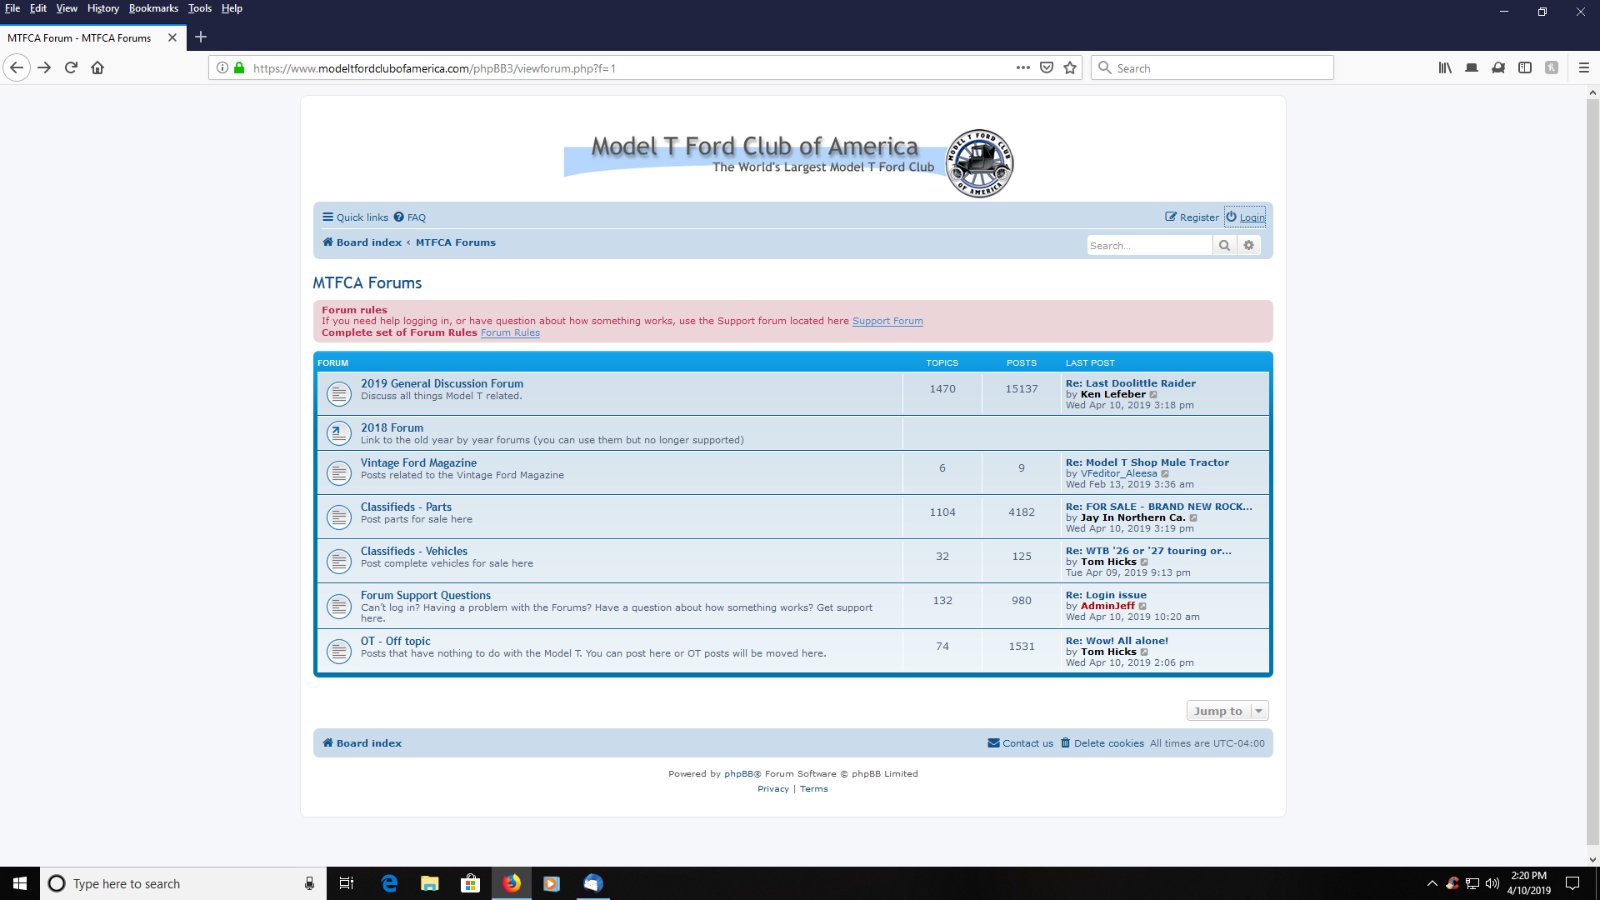View latest post icon beside Ken Lefeber
Viewport: 1600px width, 900px height.
[x=1153, y=395]
